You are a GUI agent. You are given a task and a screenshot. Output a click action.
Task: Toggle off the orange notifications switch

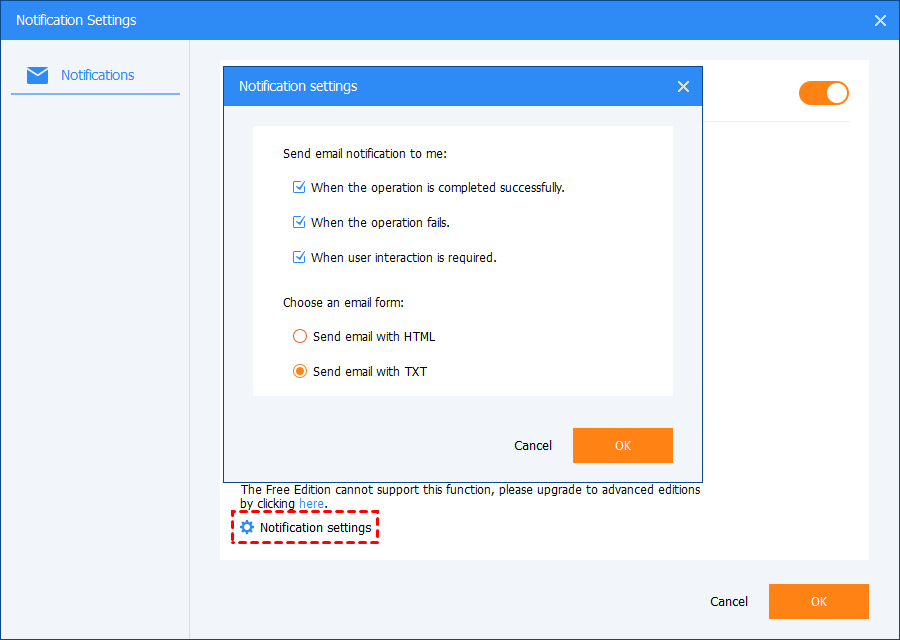(823, 93)
